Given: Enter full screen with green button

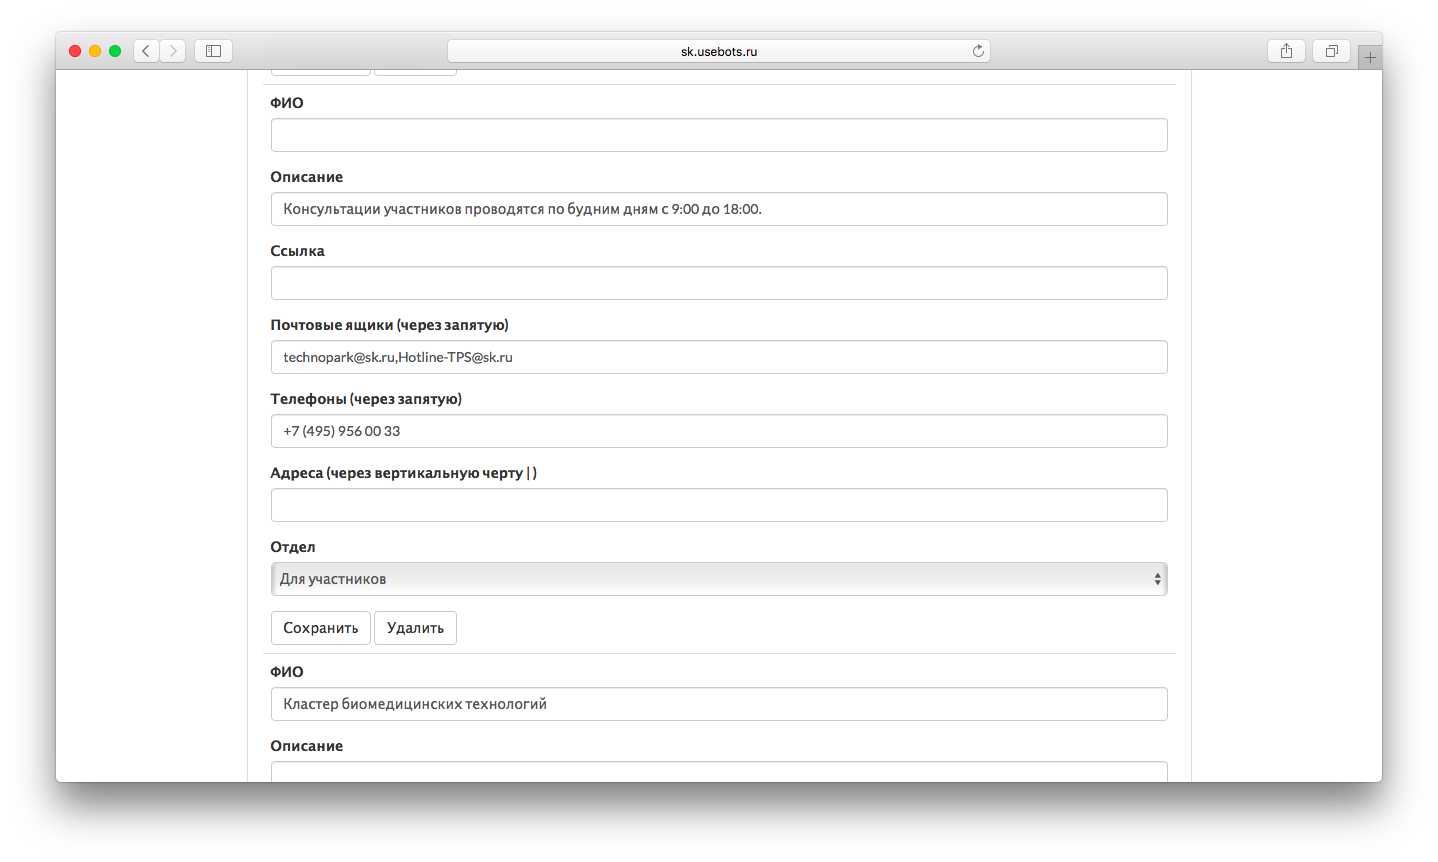Looking at the screenshot, I should click(115, 51).
